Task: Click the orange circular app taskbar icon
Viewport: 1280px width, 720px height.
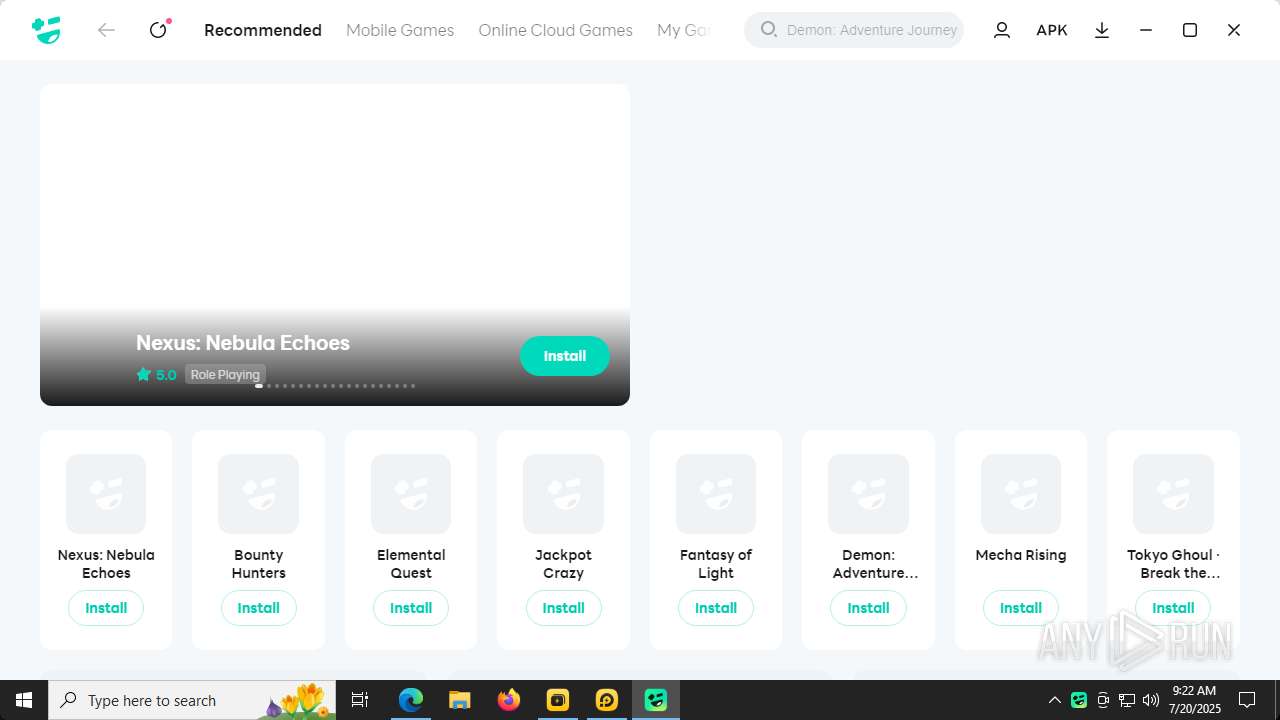Action: coord(607,700)
